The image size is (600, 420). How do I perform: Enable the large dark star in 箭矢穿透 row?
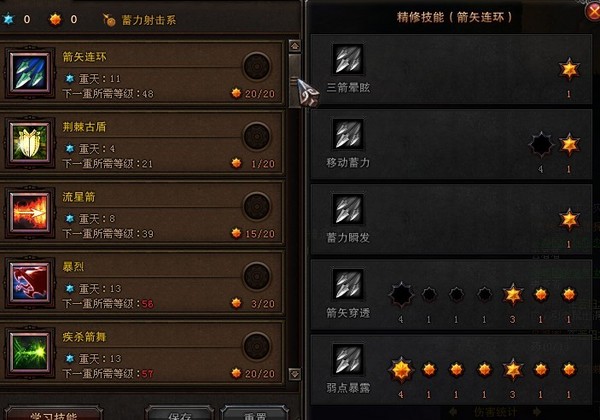tap(401, 295)
